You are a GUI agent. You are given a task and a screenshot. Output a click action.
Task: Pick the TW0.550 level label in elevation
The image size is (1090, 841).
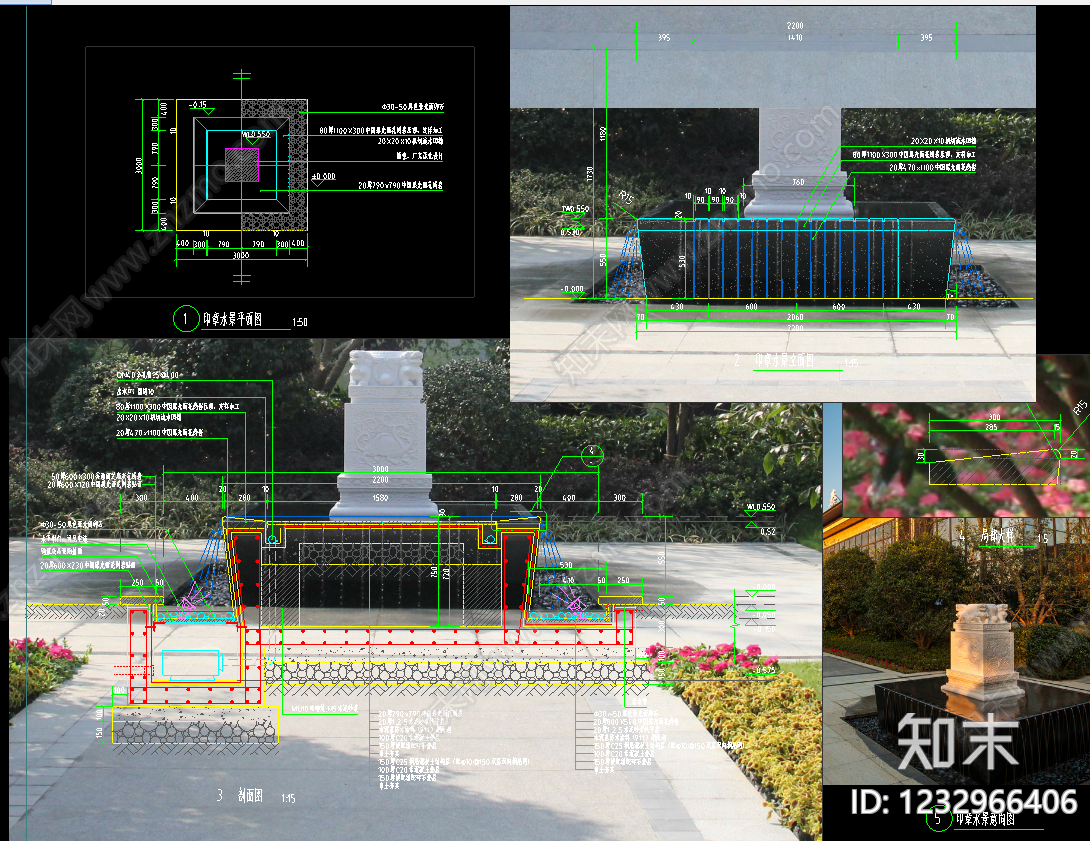pos(576,209)
